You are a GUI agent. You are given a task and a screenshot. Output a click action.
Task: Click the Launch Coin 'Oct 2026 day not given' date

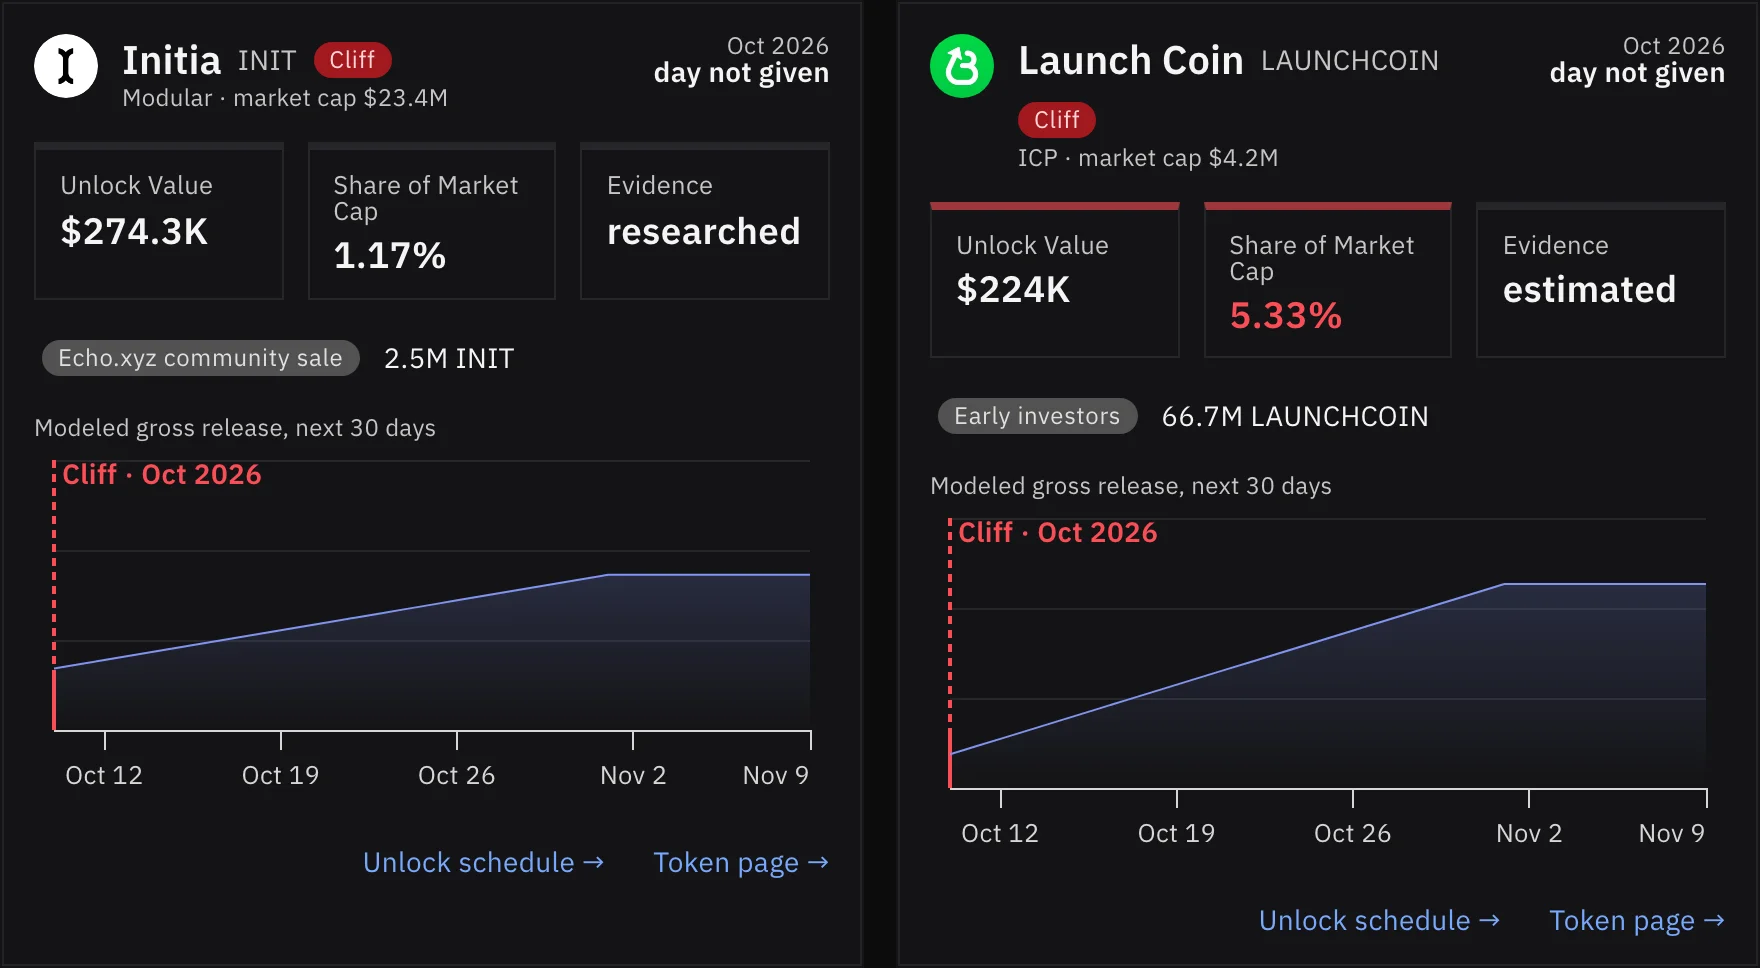click(1637, 60)
